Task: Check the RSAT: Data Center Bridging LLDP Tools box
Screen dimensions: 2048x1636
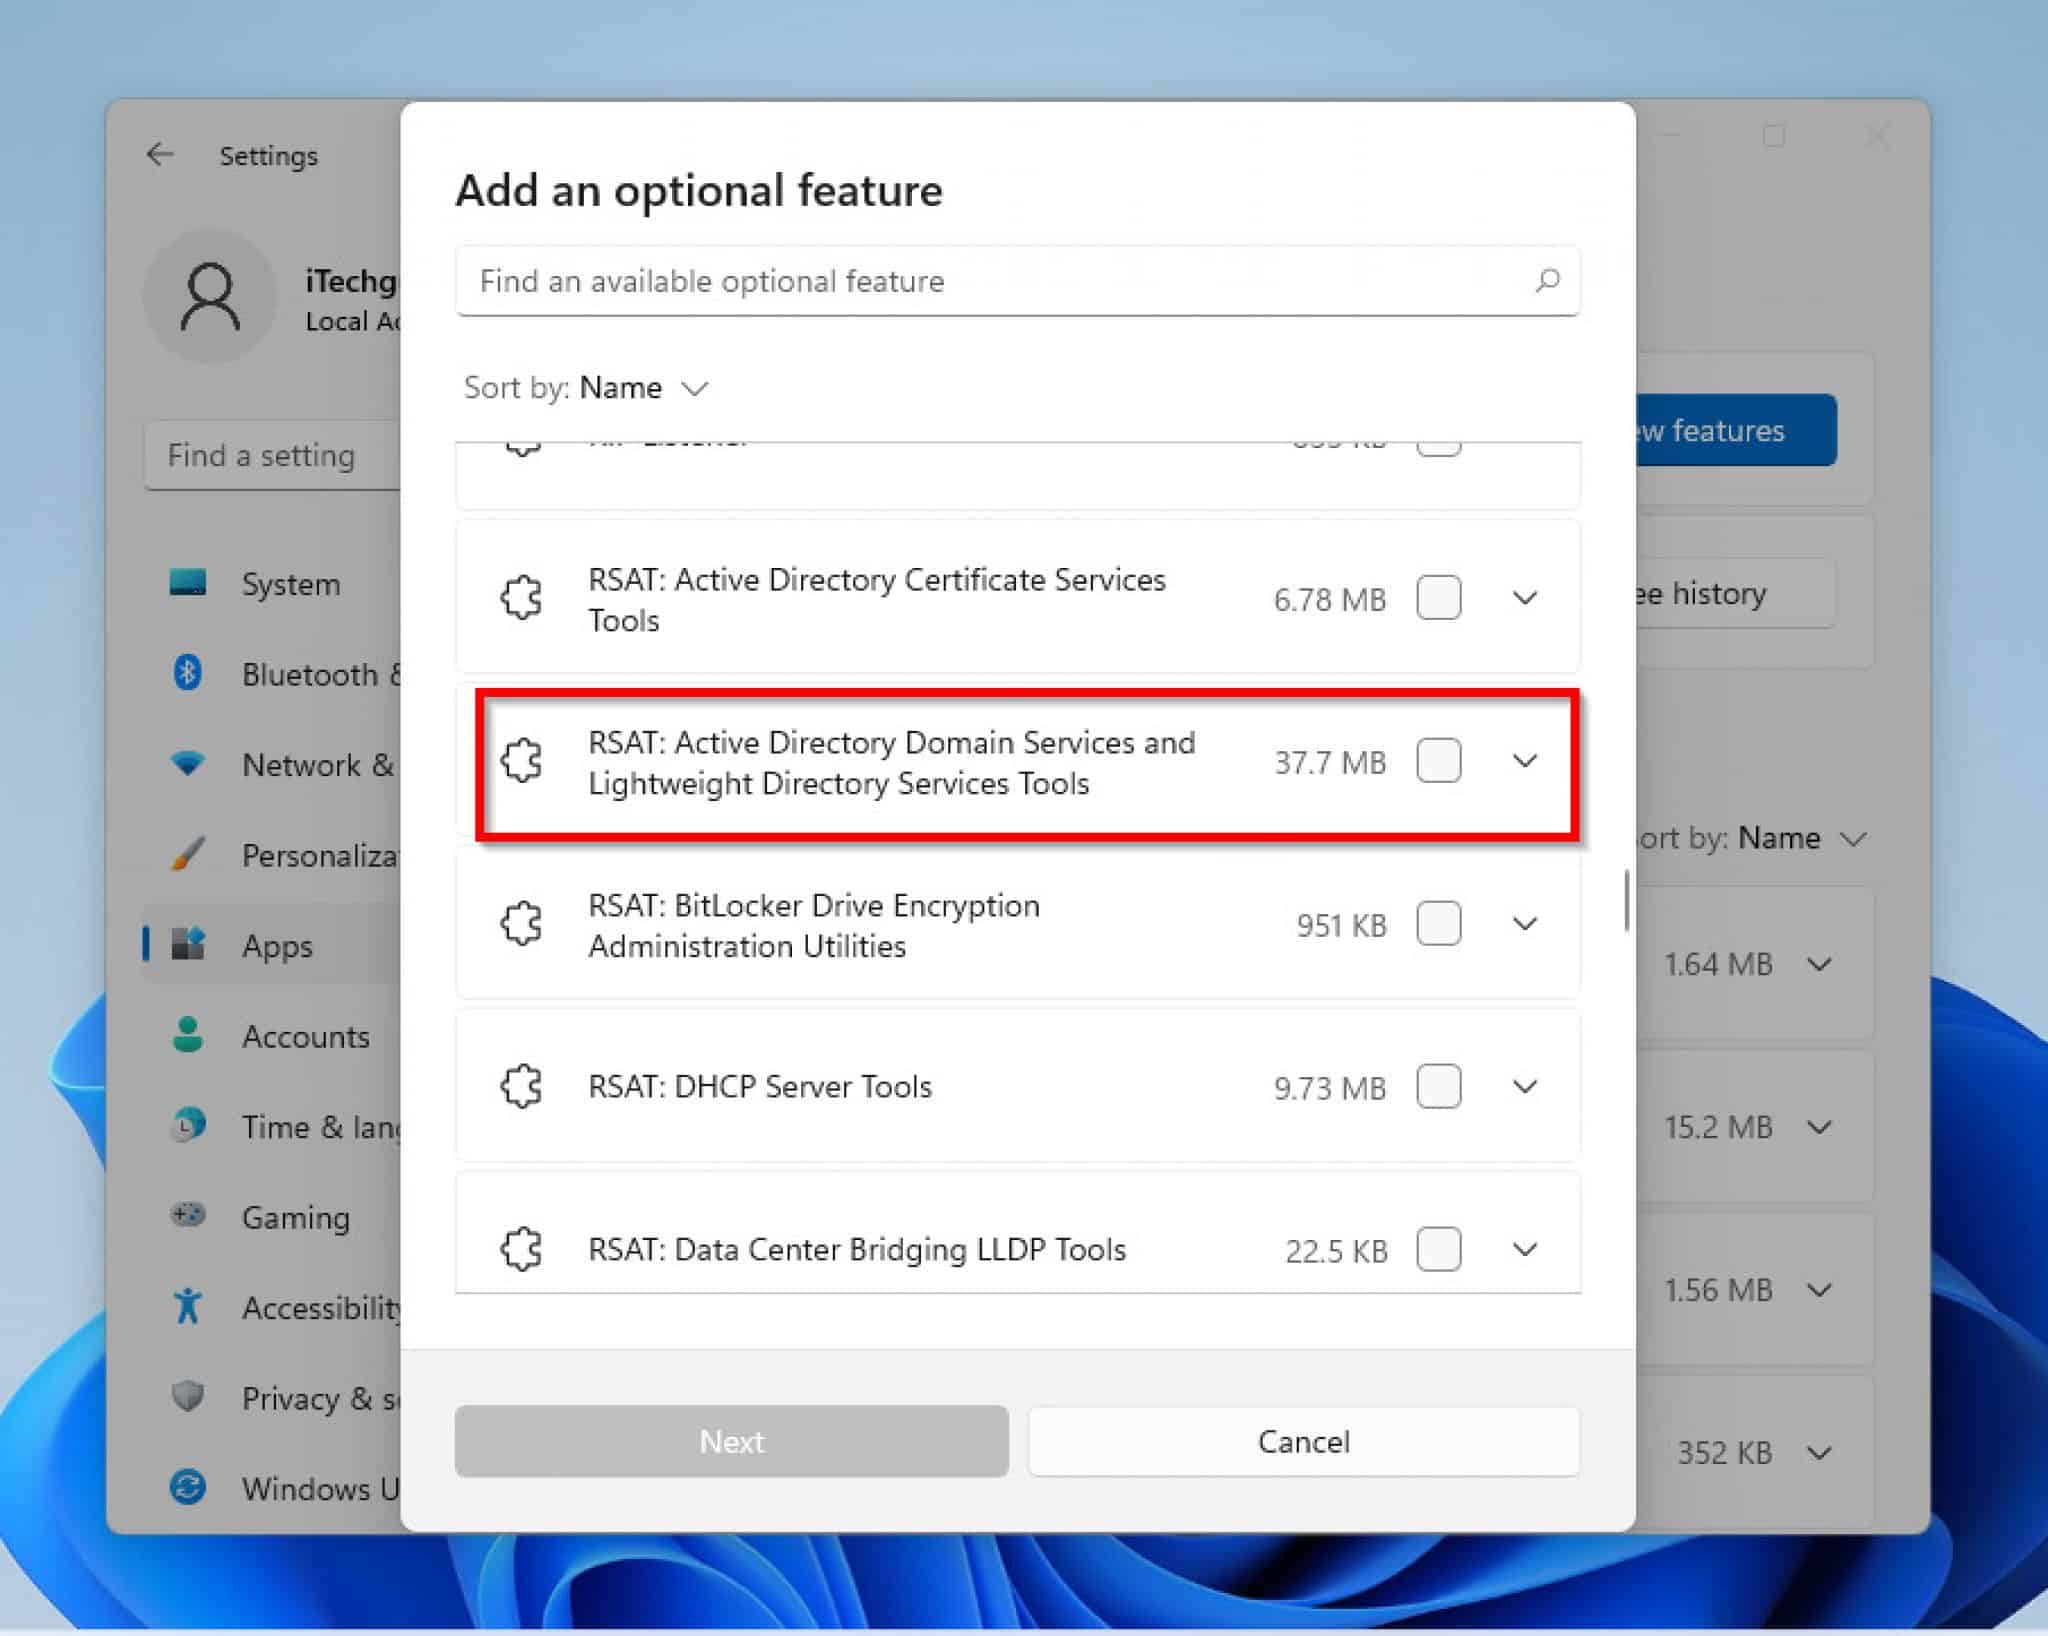Action: click(x=1439, y=1249)
